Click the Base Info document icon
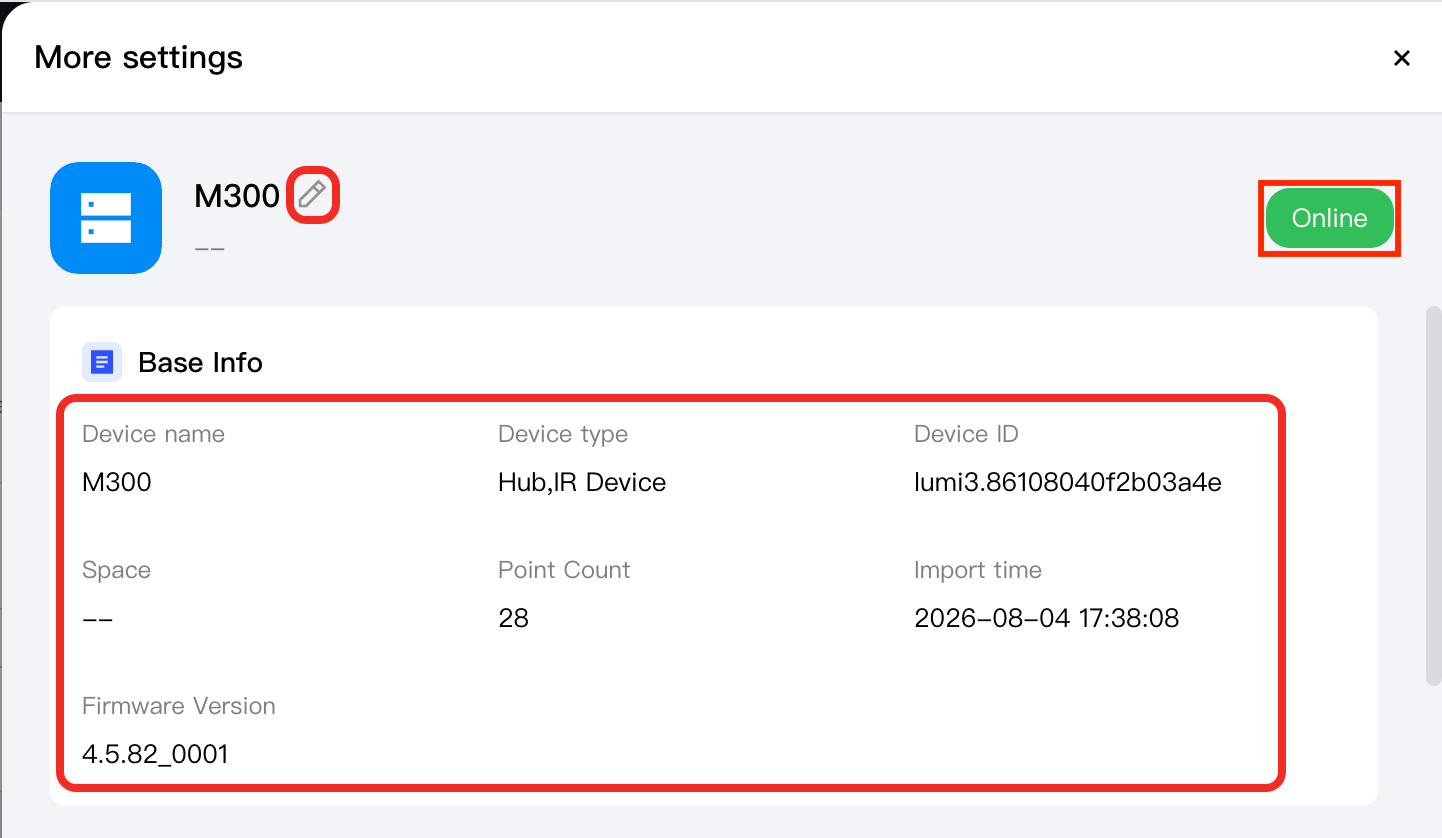This screenshot has height=838, width=1442. (x=102, y=362)
